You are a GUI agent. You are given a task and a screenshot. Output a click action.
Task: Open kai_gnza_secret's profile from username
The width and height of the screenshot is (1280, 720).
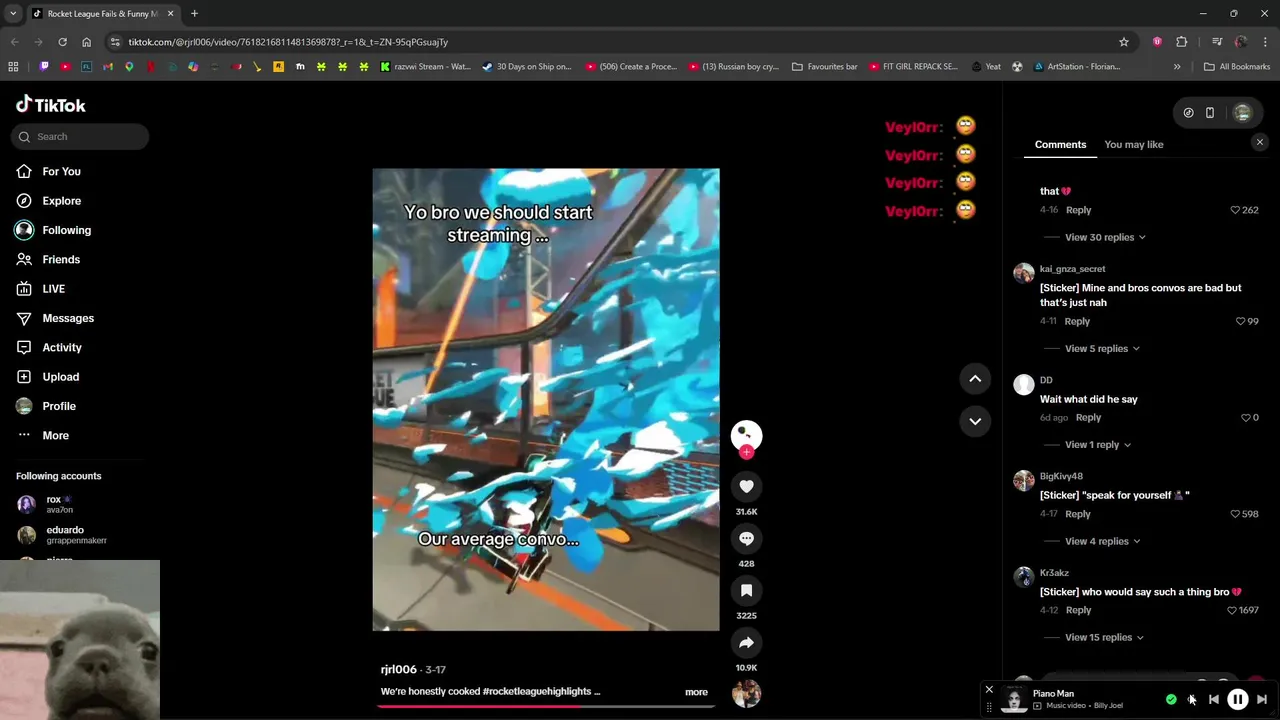pos(1072,269)
